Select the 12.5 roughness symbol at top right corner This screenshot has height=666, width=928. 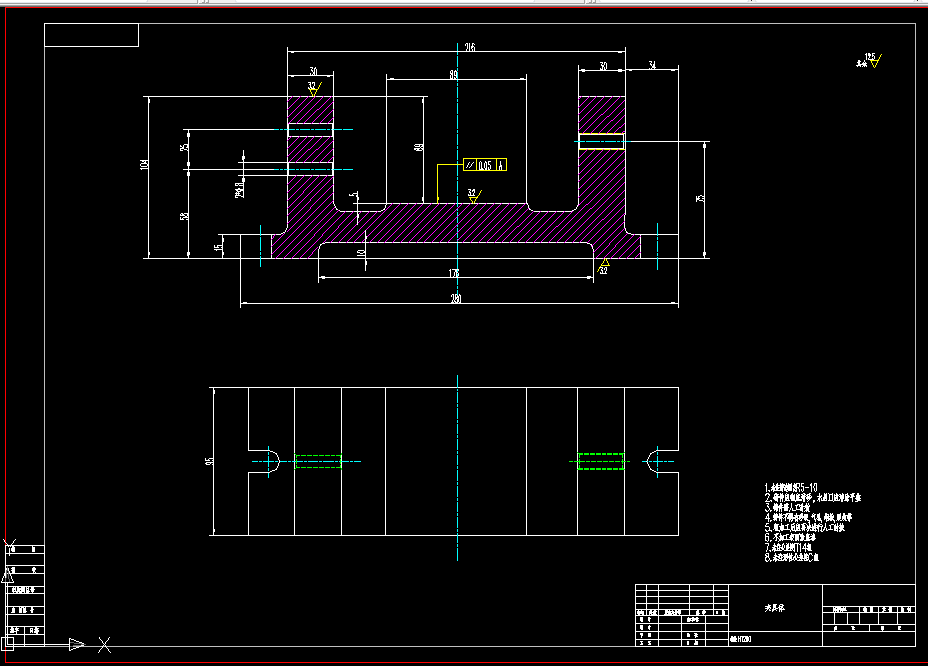click(872, 60)
